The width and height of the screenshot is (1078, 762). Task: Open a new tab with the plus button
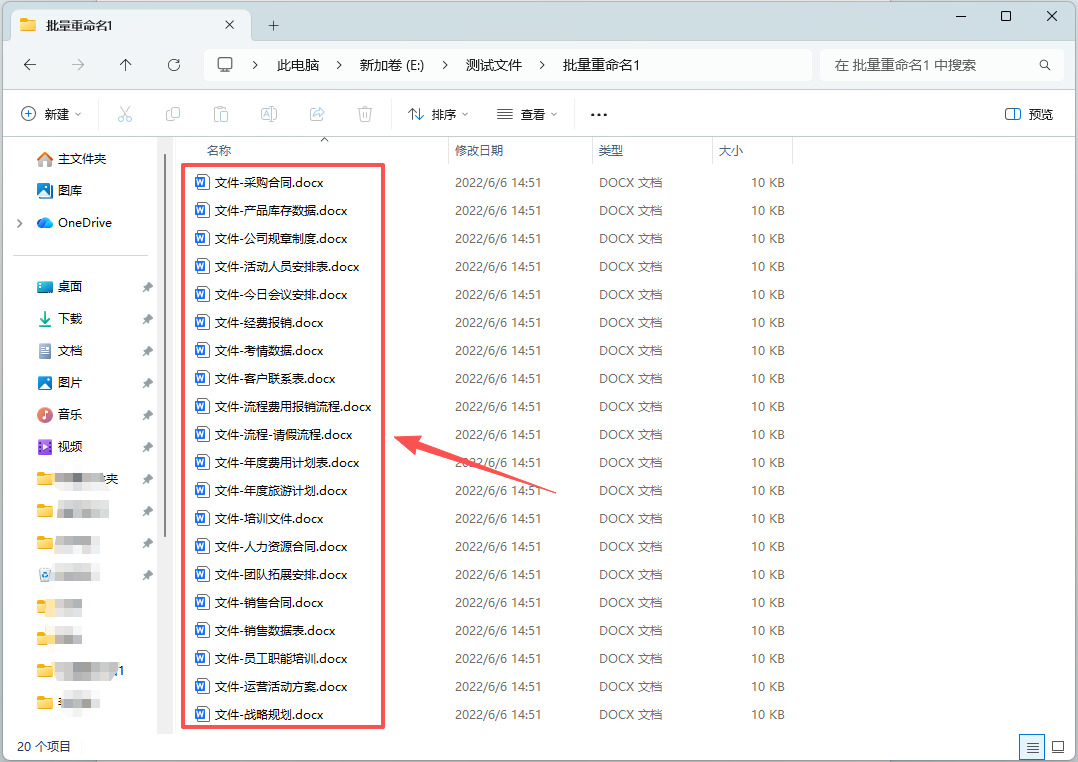[274, 25]
